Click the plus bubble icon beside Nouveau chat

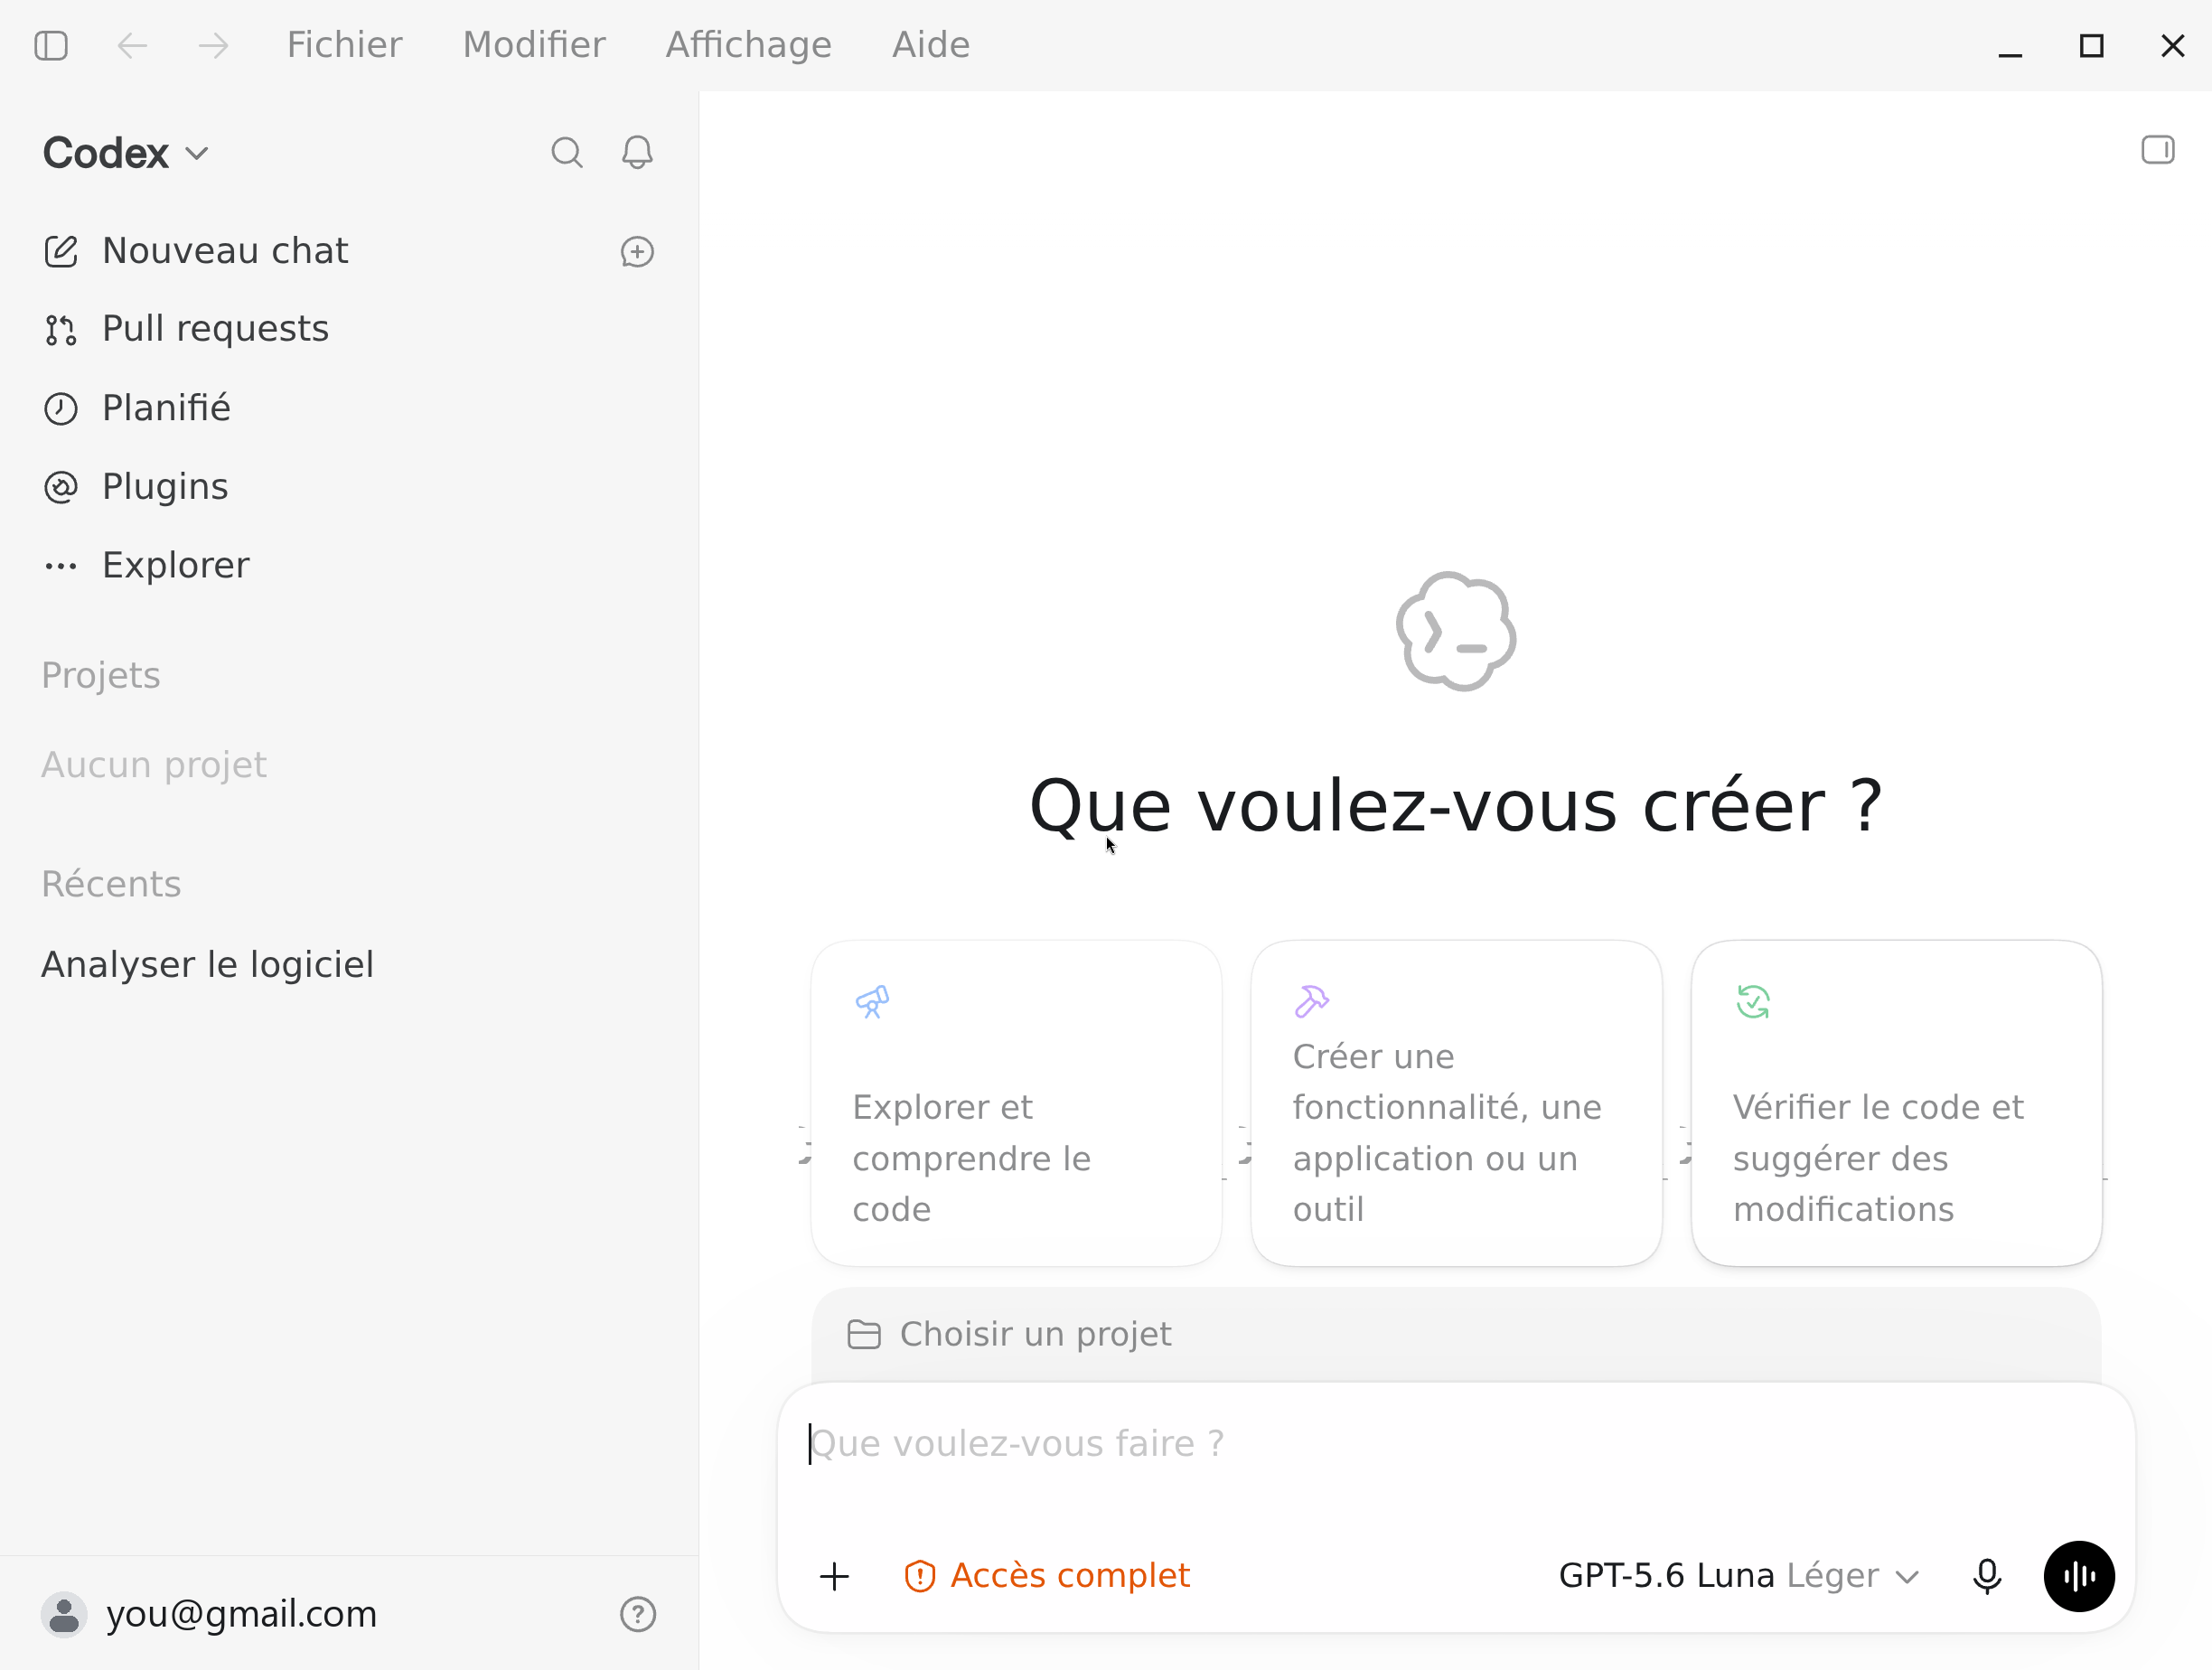click(x=637, y=252)
